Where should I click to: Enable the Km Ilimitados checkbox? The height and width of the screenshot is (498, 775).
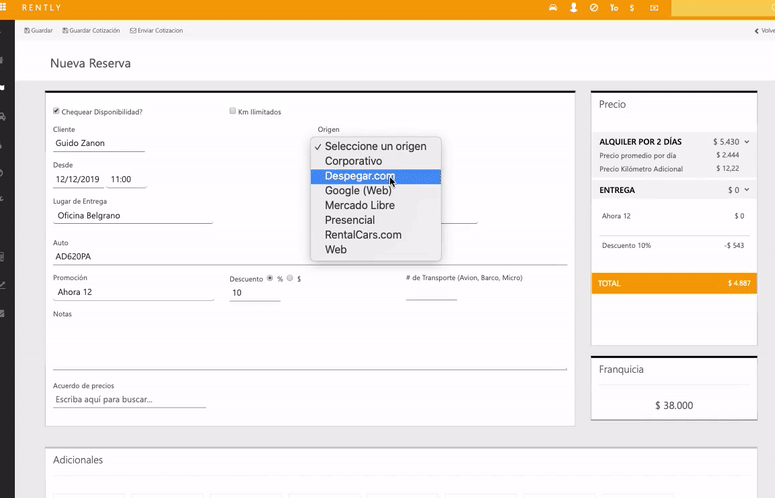pos(233,111)
